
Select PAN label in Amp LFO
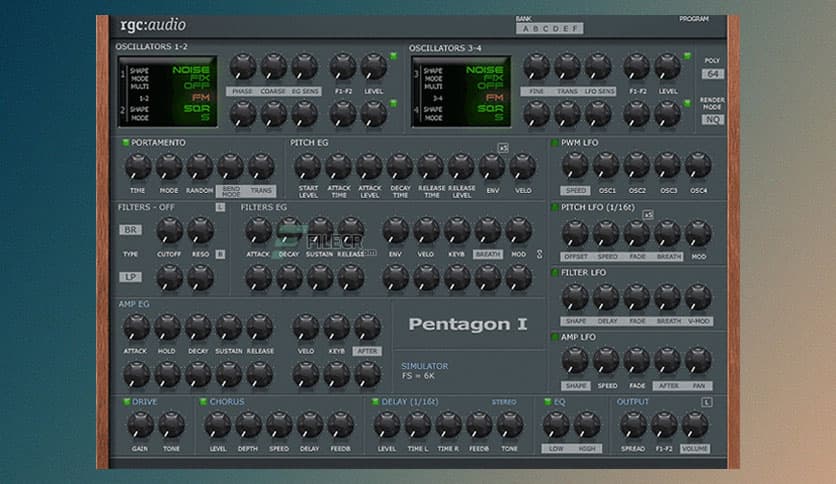click(698, 385)
